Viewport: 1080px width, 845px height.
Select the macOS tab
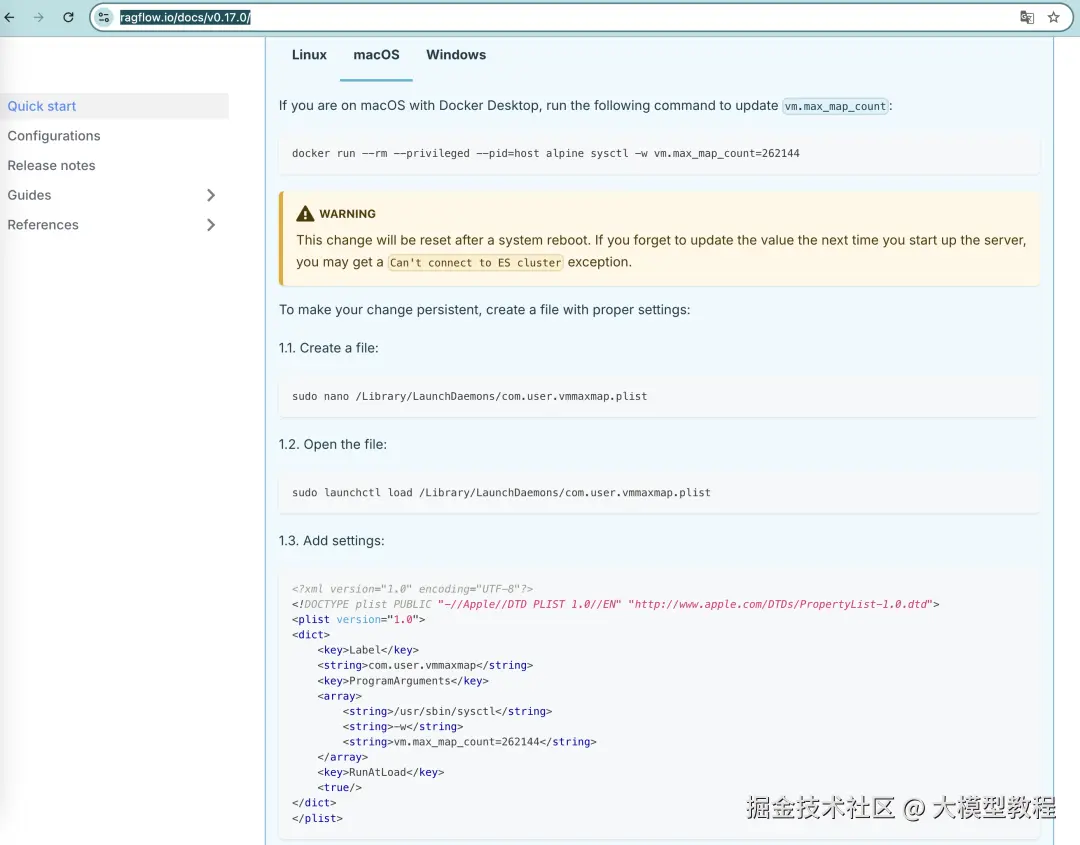pos(376,54)
